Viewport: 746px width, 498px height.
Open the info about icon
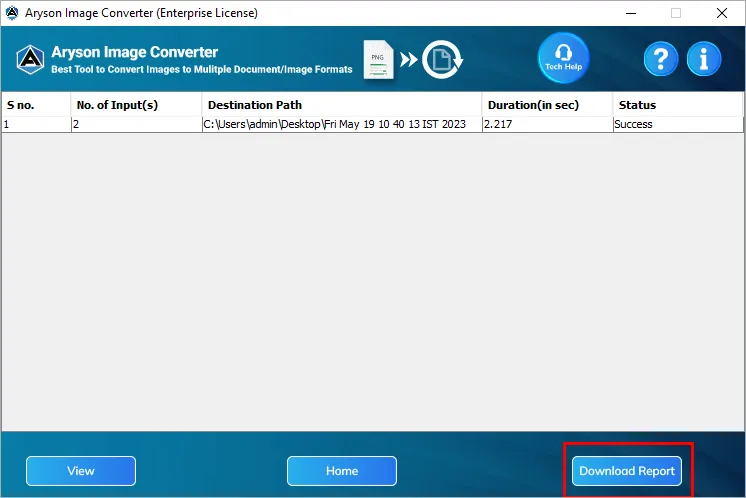(x=704, y=59)
